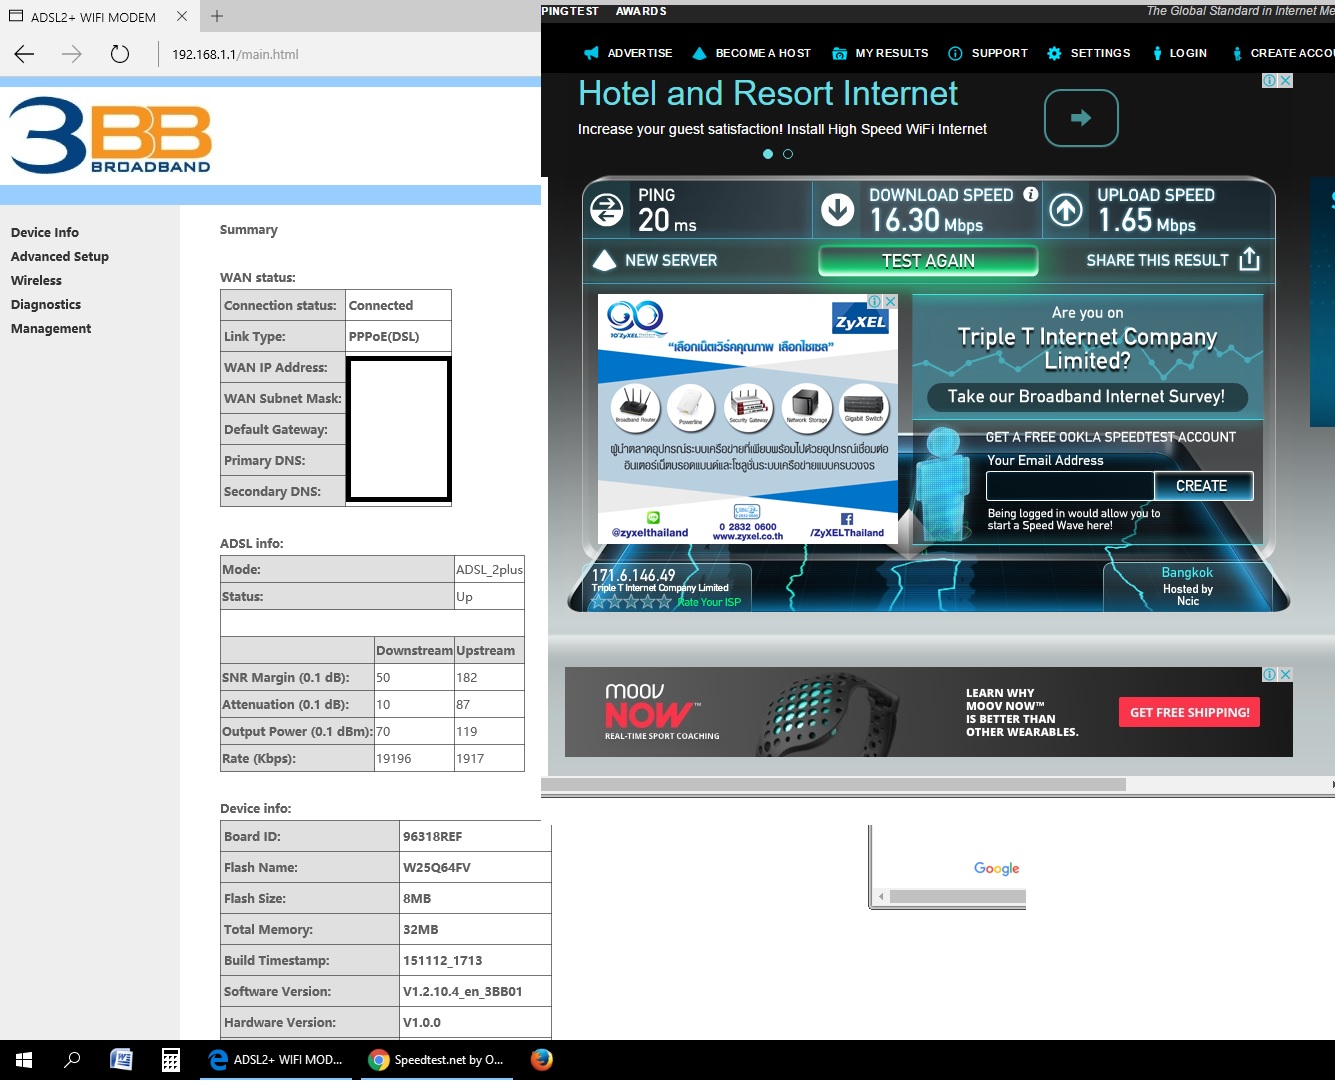Open the Diagnostics section
Screen dimensions: 1335x1085
(x=46, y=304)
